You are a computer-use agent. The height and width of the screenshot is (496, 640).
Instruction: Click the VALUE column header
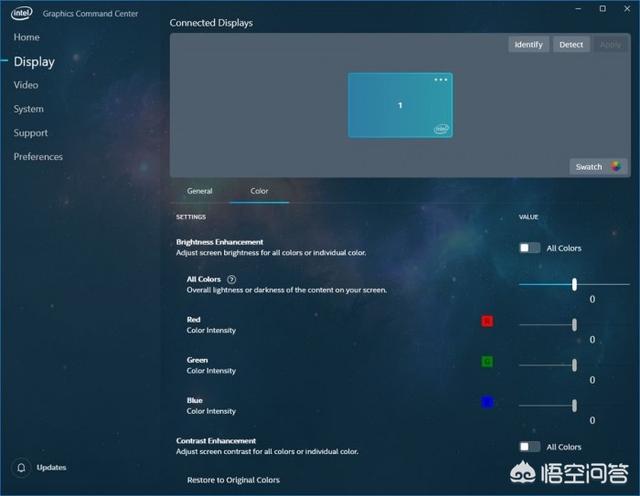tap(529, 217)
